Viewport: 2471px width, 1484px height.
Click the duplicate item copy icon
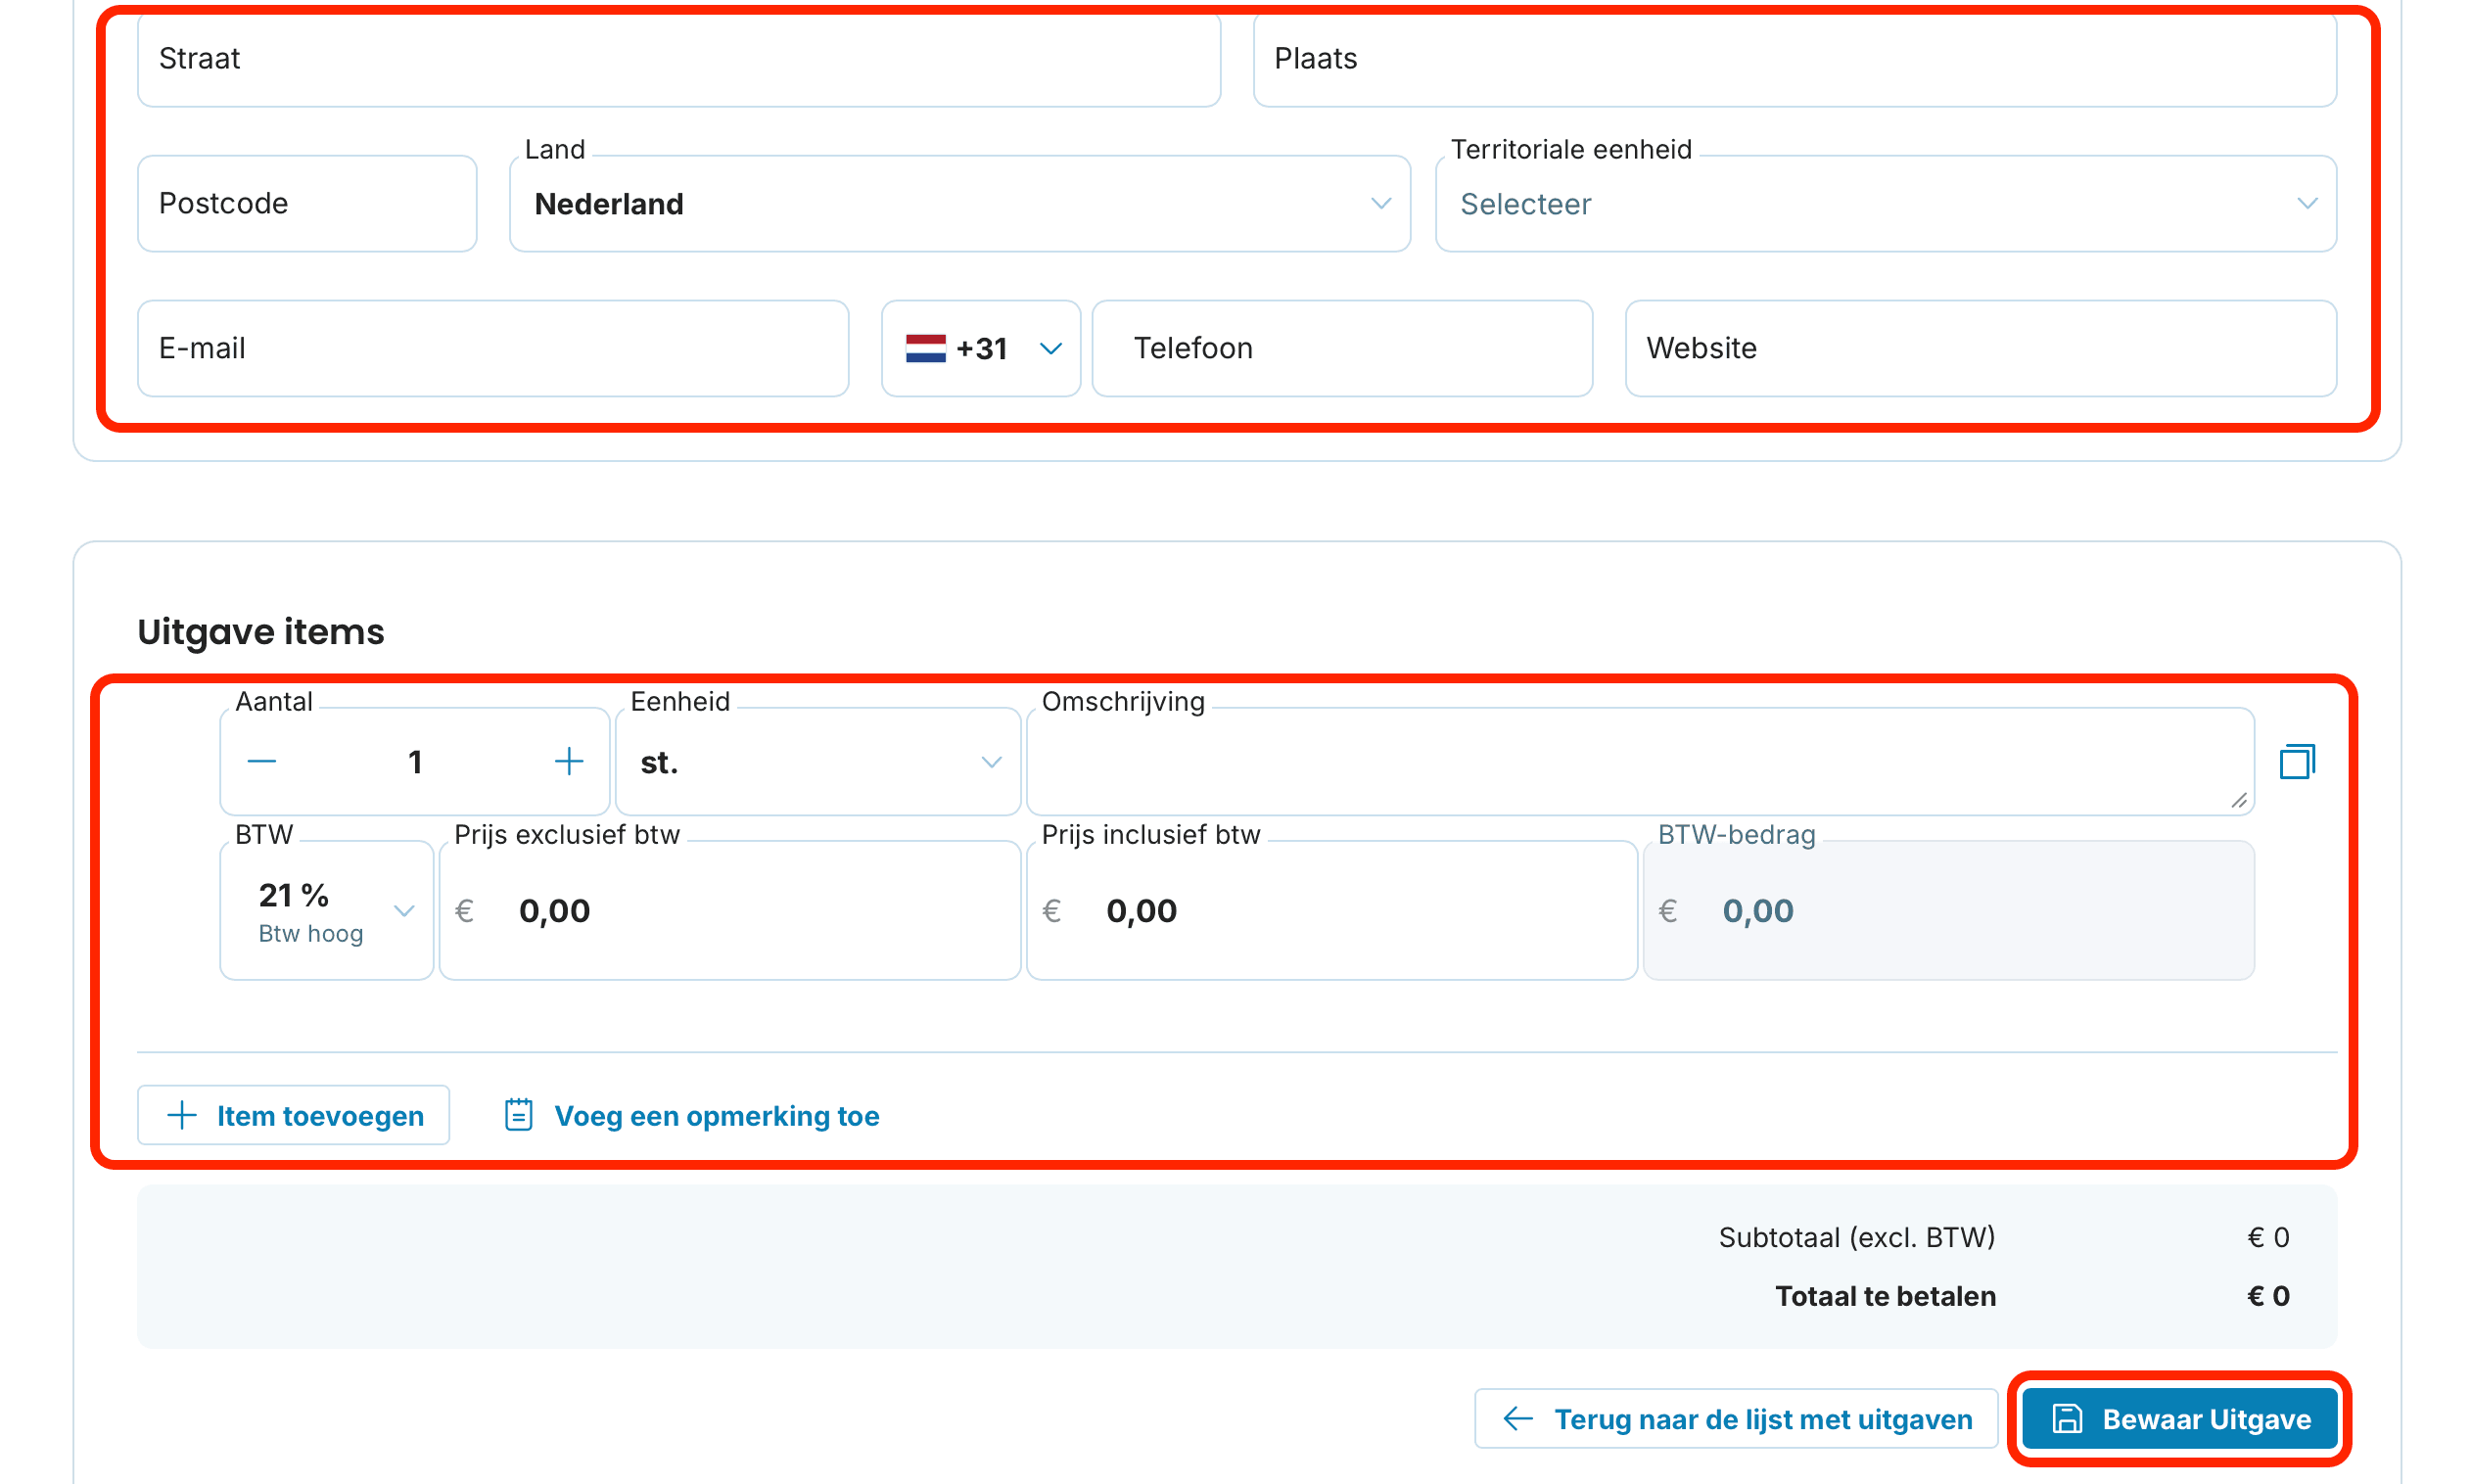[x=2296, y=762]
